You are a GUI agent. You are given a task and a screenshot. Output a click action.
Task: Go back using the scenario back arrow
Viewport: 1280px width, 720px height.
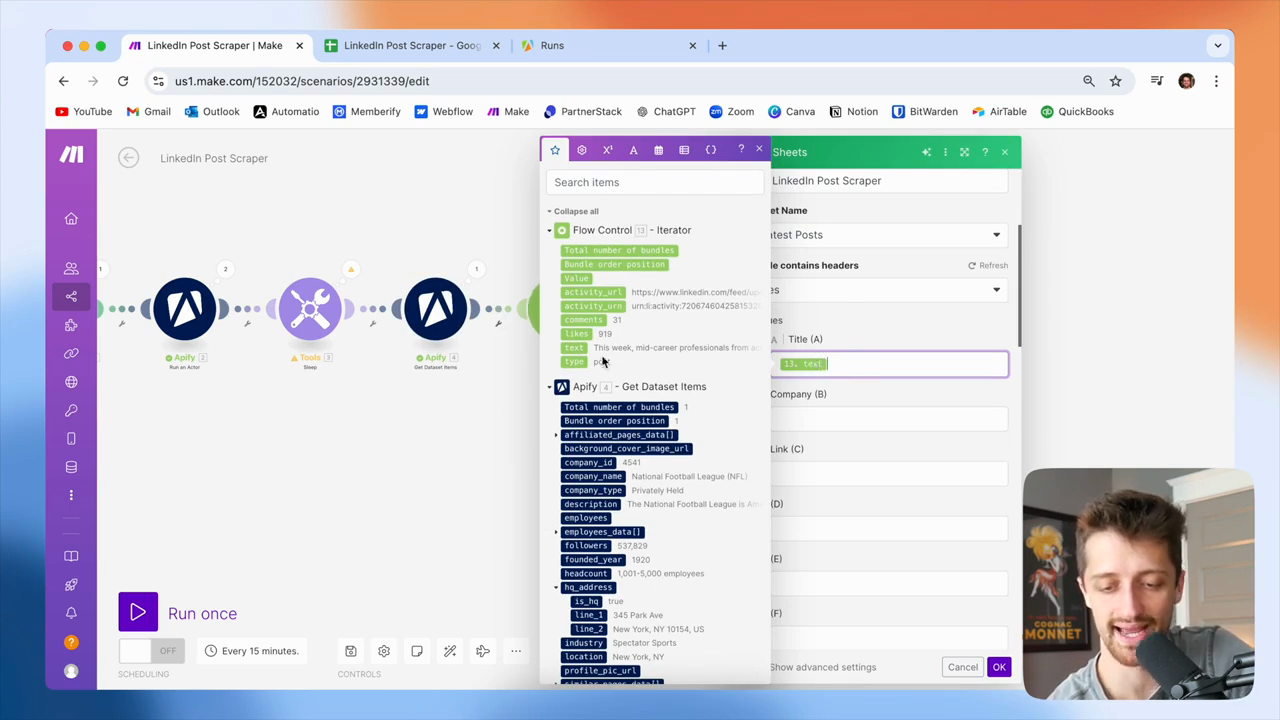click(x=128, y=158)
